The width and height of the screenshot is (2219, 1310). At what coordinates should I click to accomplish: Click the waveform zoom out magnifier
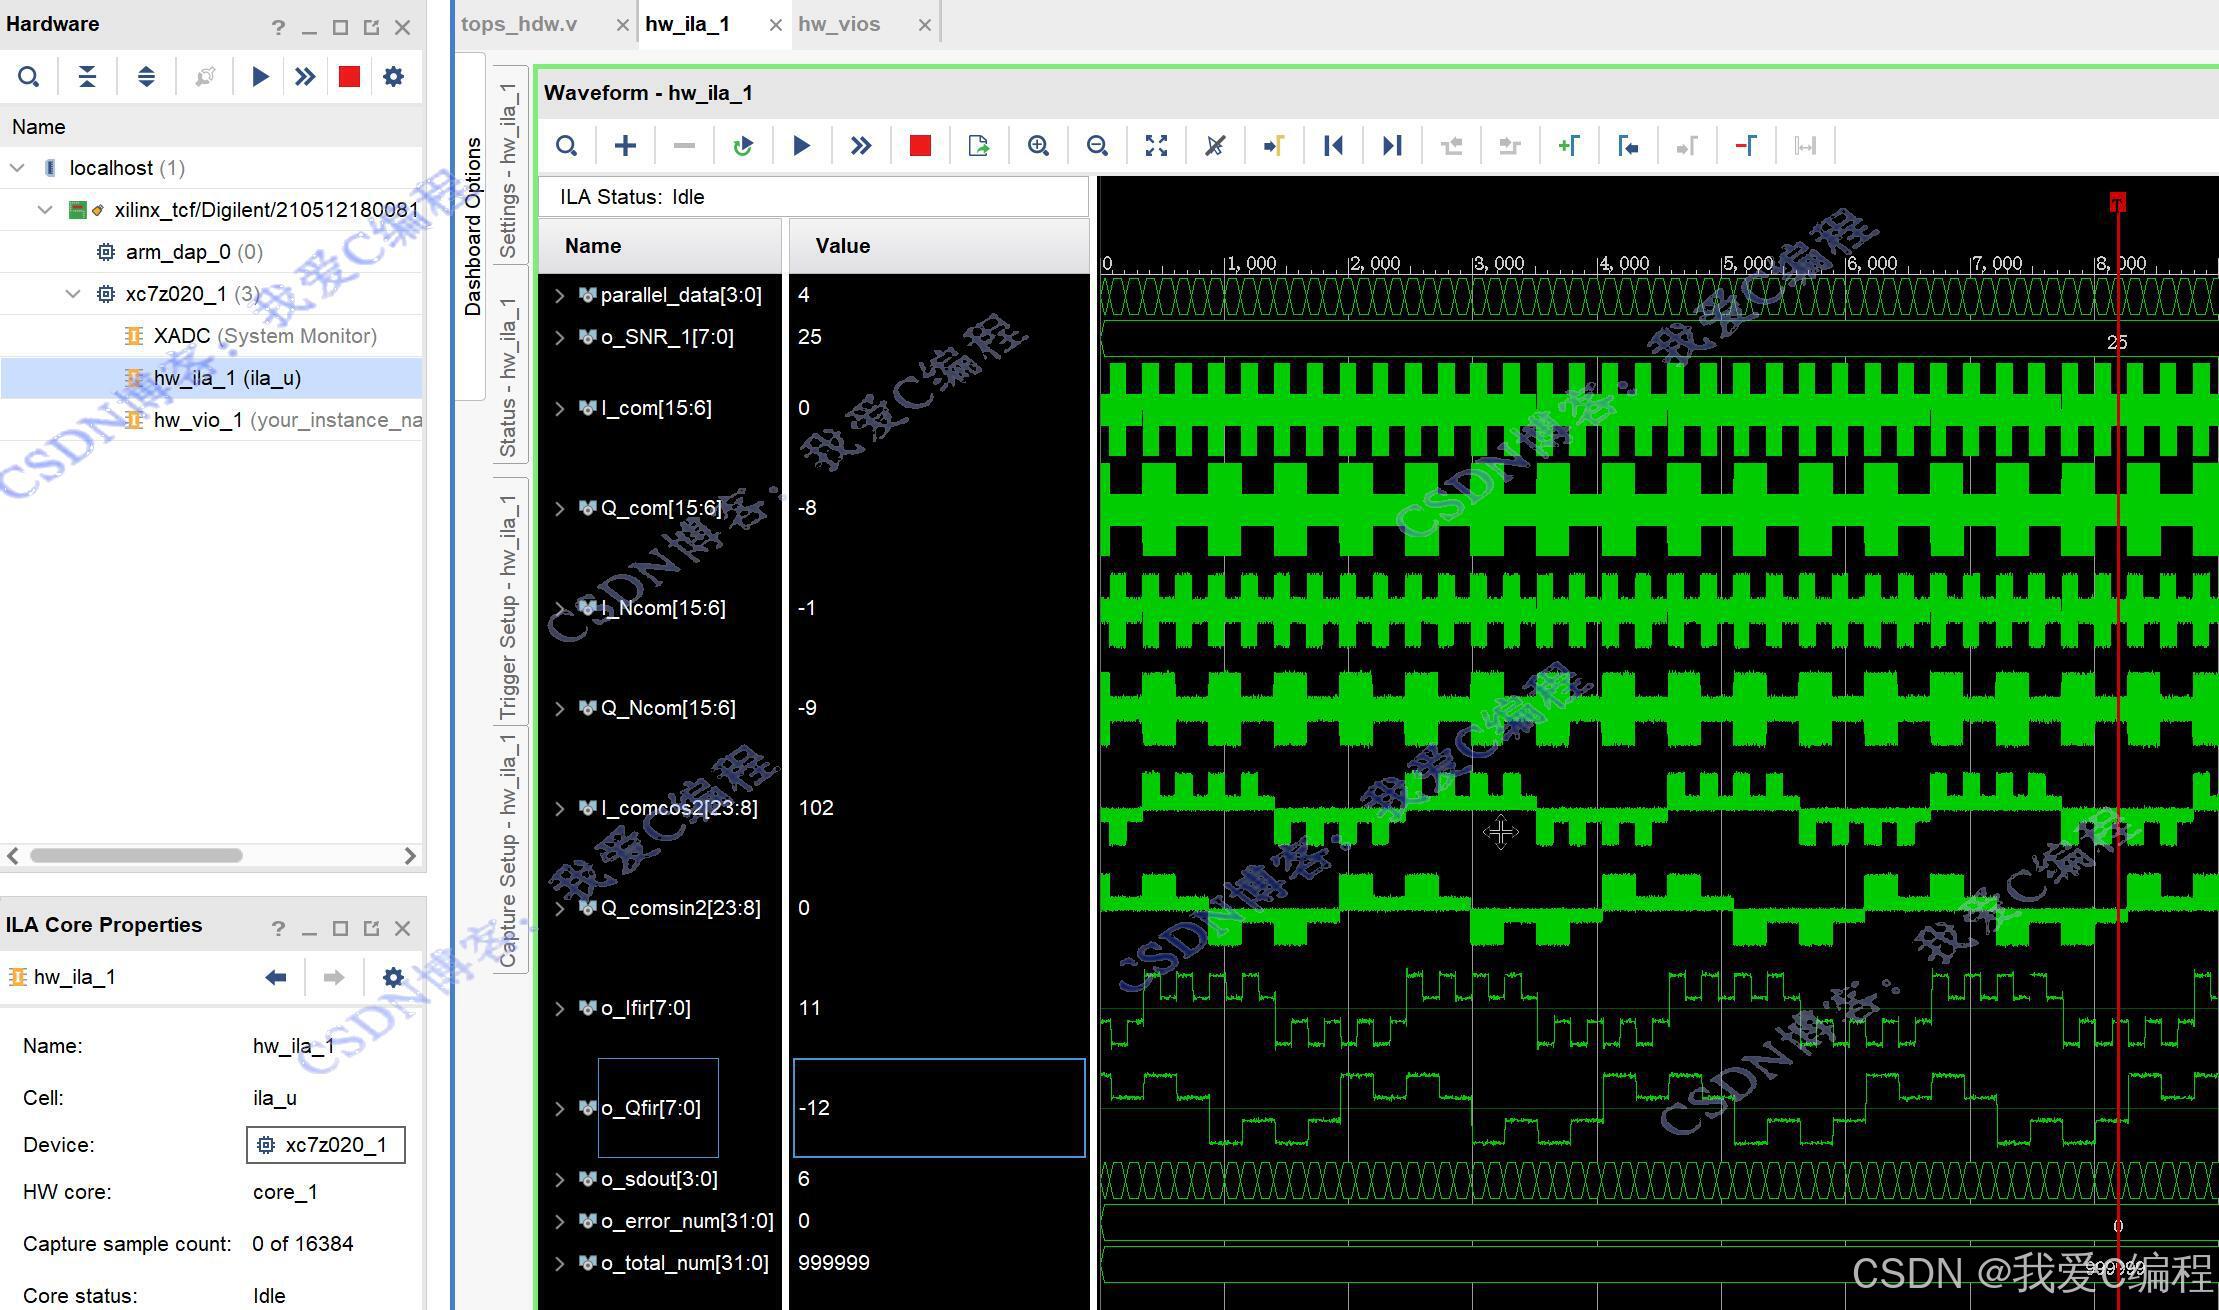pyautogui.click(x=1097, y=146)
